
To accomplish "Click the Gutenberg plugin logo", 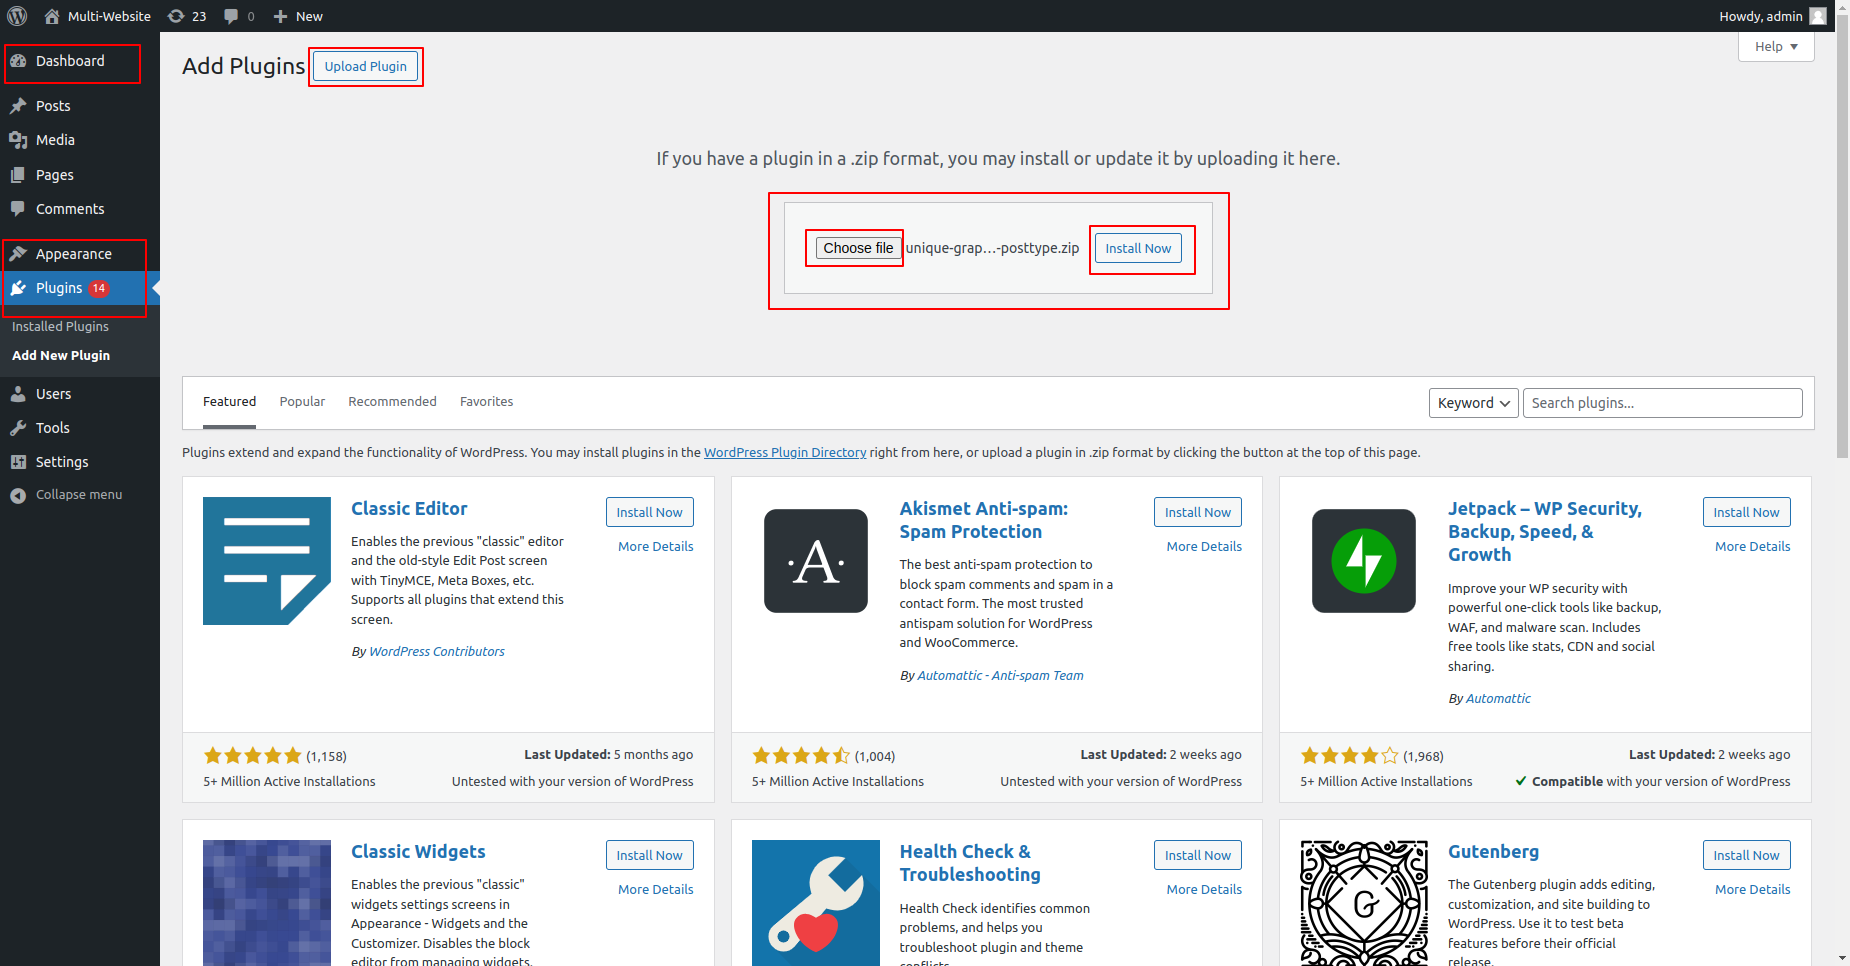I will pos(1363,902).
